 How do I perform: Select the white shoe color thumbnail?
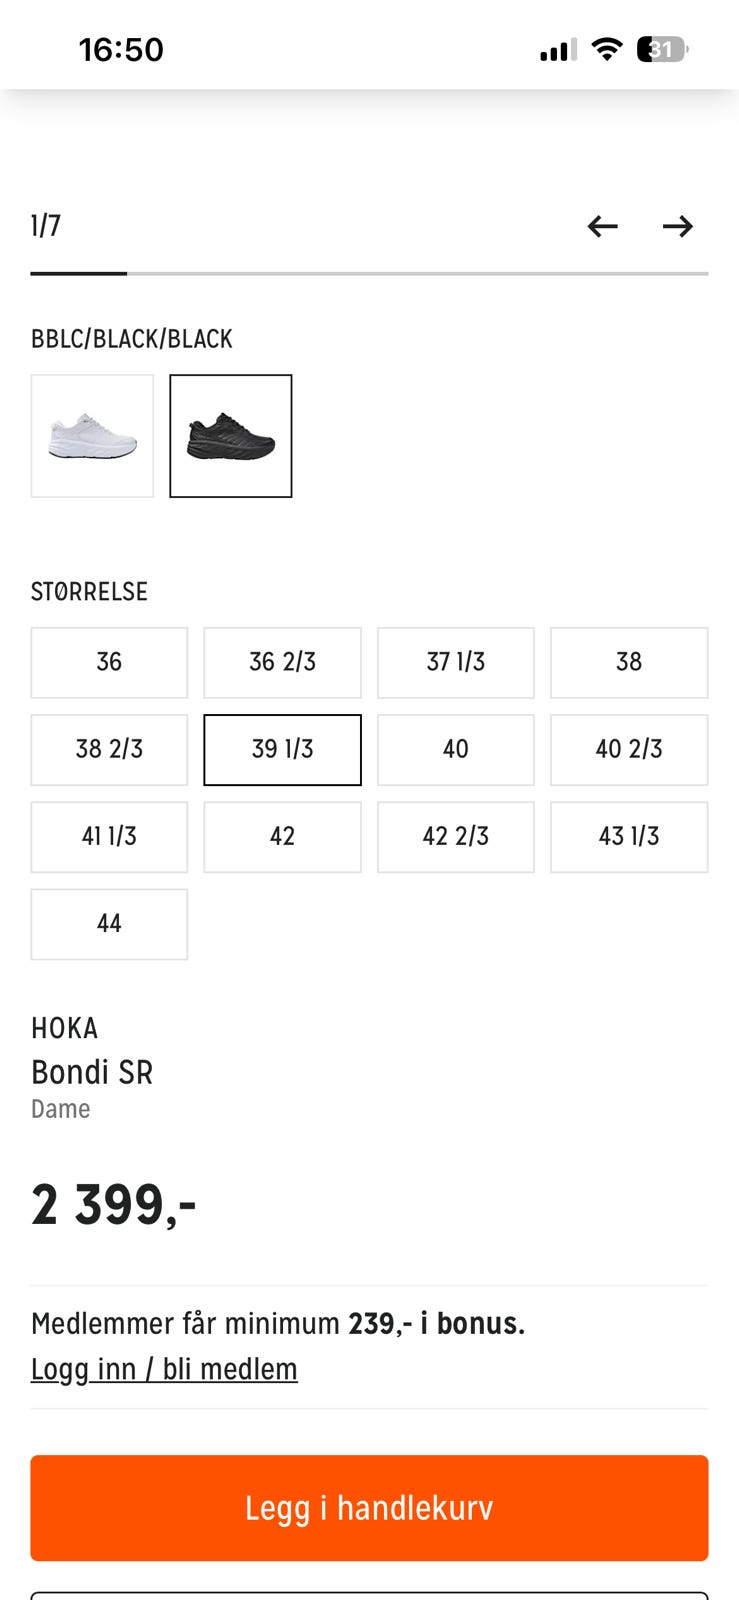92,436
